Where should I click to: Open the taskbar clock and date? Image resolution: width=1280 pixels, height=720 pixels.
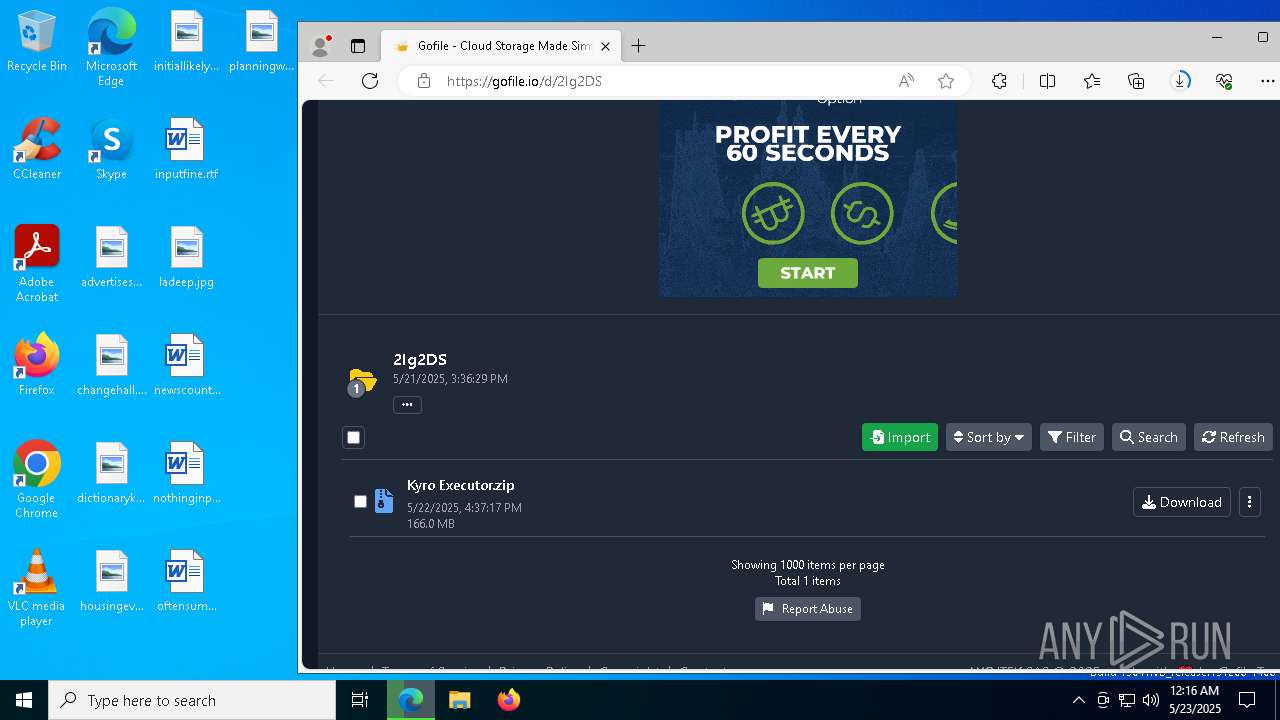pos(1194,700)
